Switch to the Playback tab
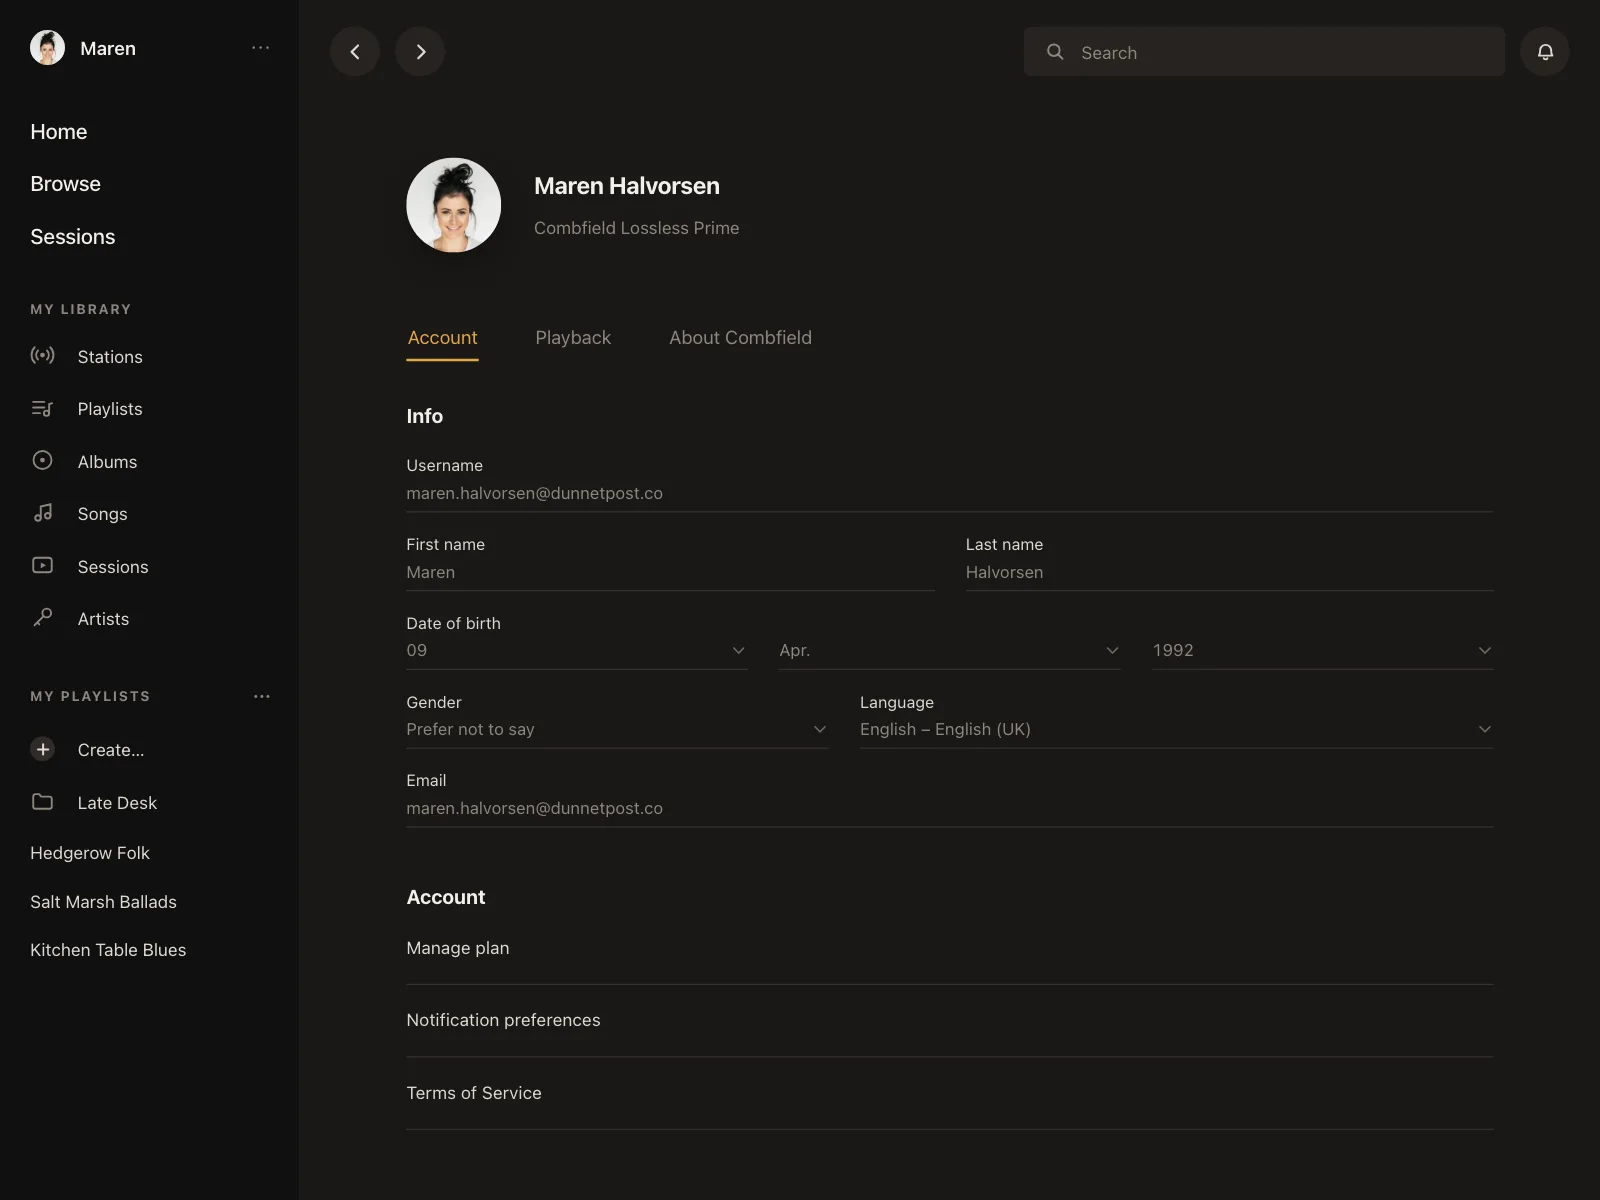The height and width of the screenshot is (1200, 1600). pyautogui.click(x=573, y=338)
